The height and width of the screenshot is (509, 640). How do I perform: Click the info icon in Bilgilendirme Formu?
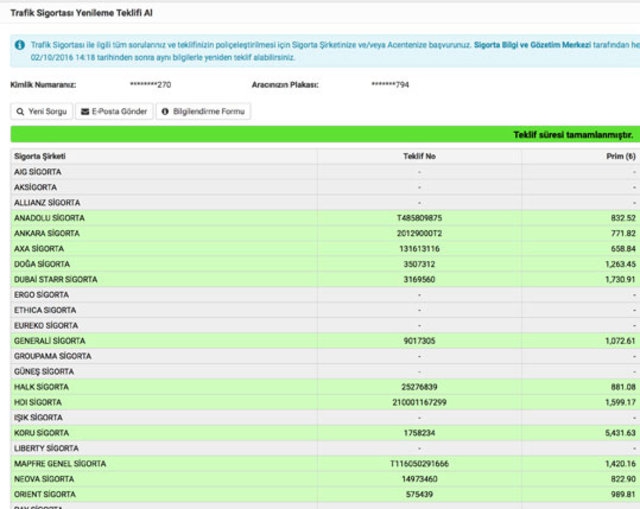coord(165,111)
